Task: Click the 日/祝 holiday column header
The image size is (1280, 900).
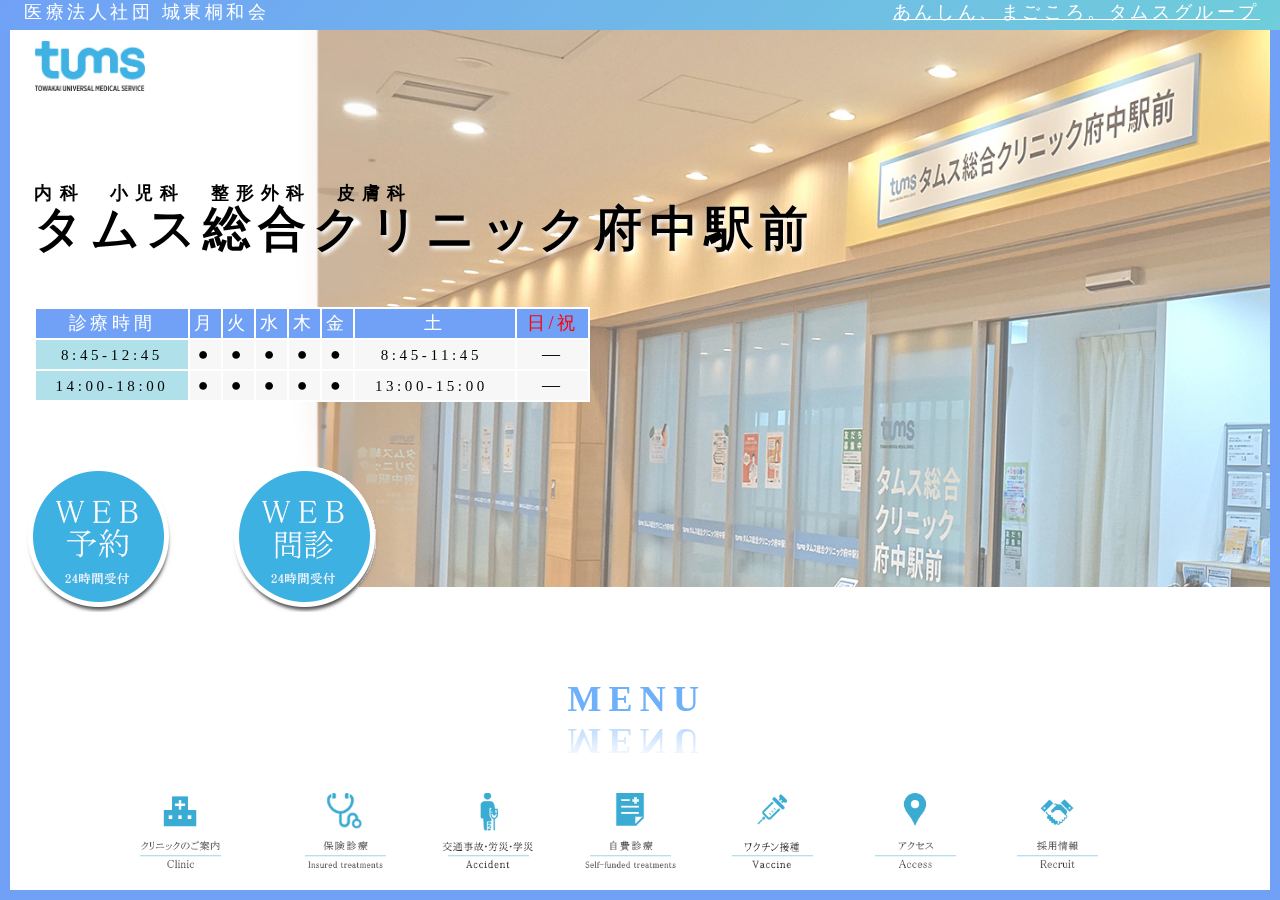Action: (552, 323)
